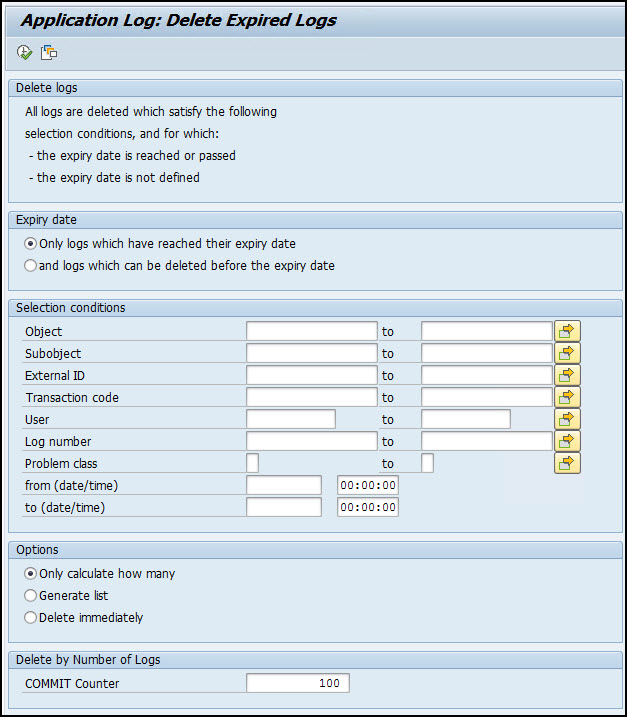Image resolution: width=627 pixels, height=717 pixels.
Task: Click the COMMIT Counter field showing 100
Action: [298, 683]
